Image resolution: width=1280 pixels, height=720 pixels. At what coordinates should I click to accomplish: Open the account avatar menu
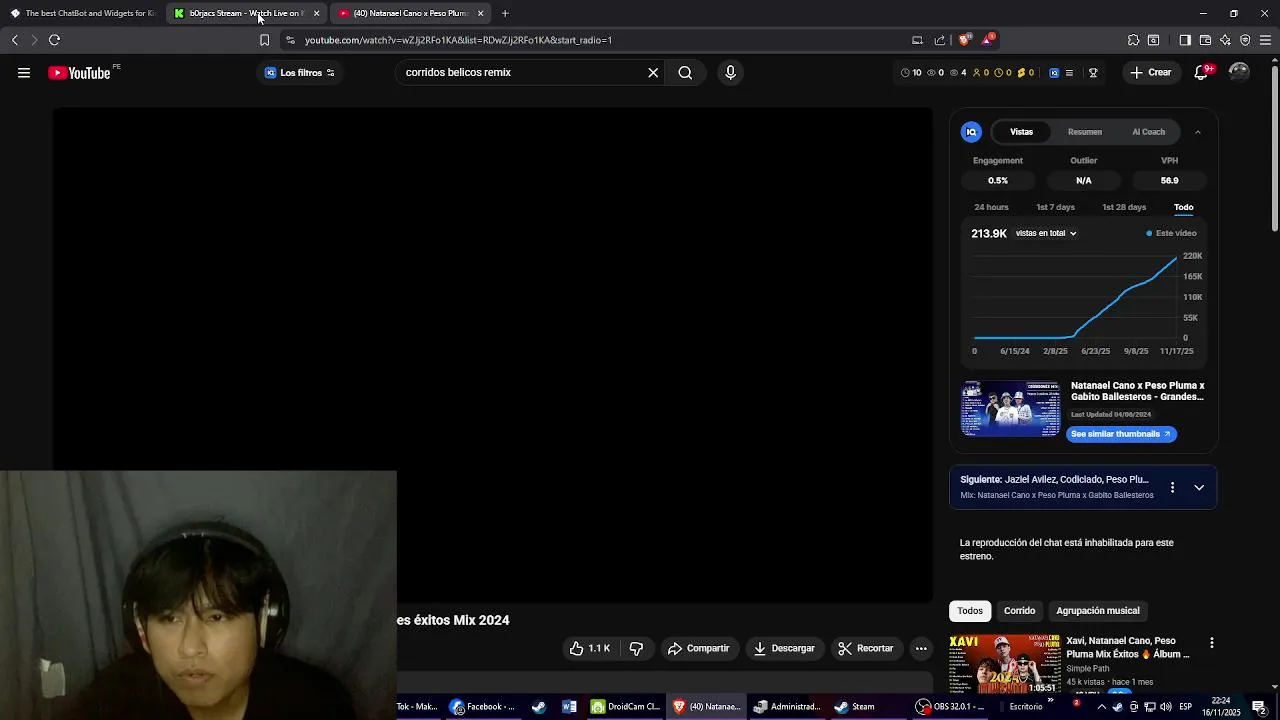[1239, 73]
